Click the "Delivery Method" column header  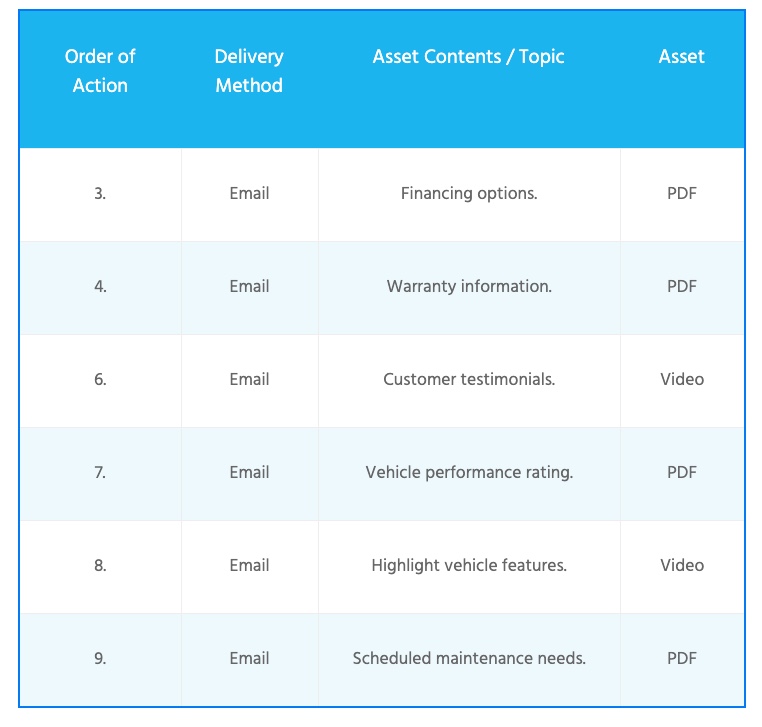(x=249, y=71)
